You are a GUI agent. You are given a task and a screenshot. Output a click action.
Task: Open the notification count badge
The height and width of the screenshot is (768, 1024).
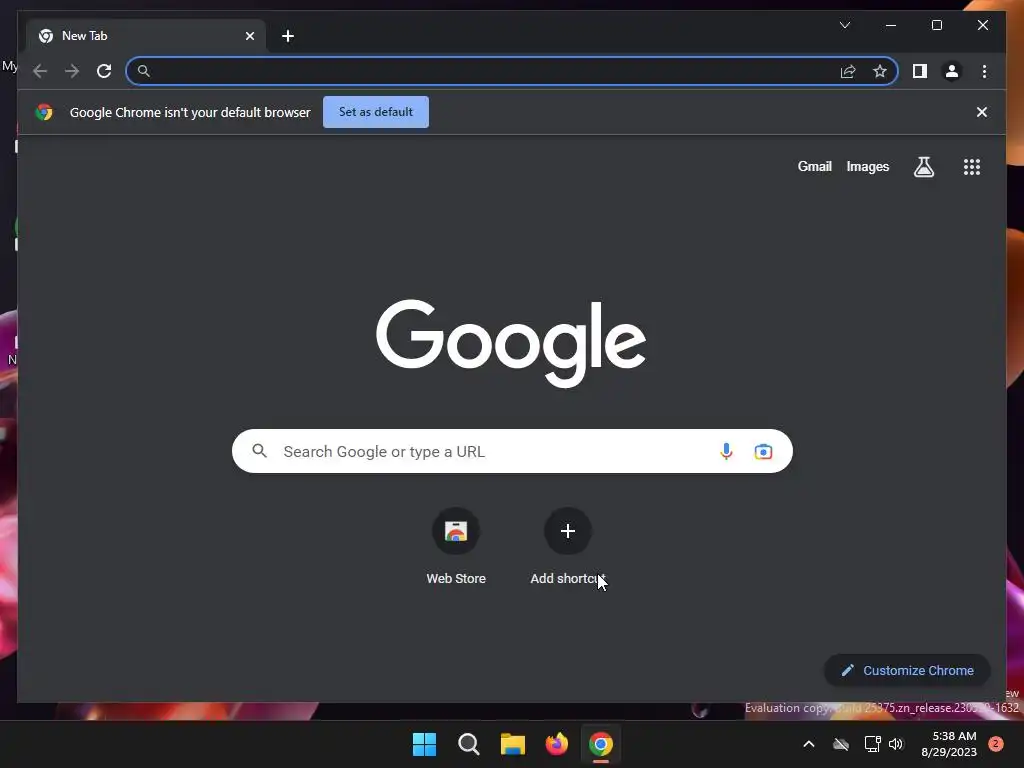click(996, 744)
